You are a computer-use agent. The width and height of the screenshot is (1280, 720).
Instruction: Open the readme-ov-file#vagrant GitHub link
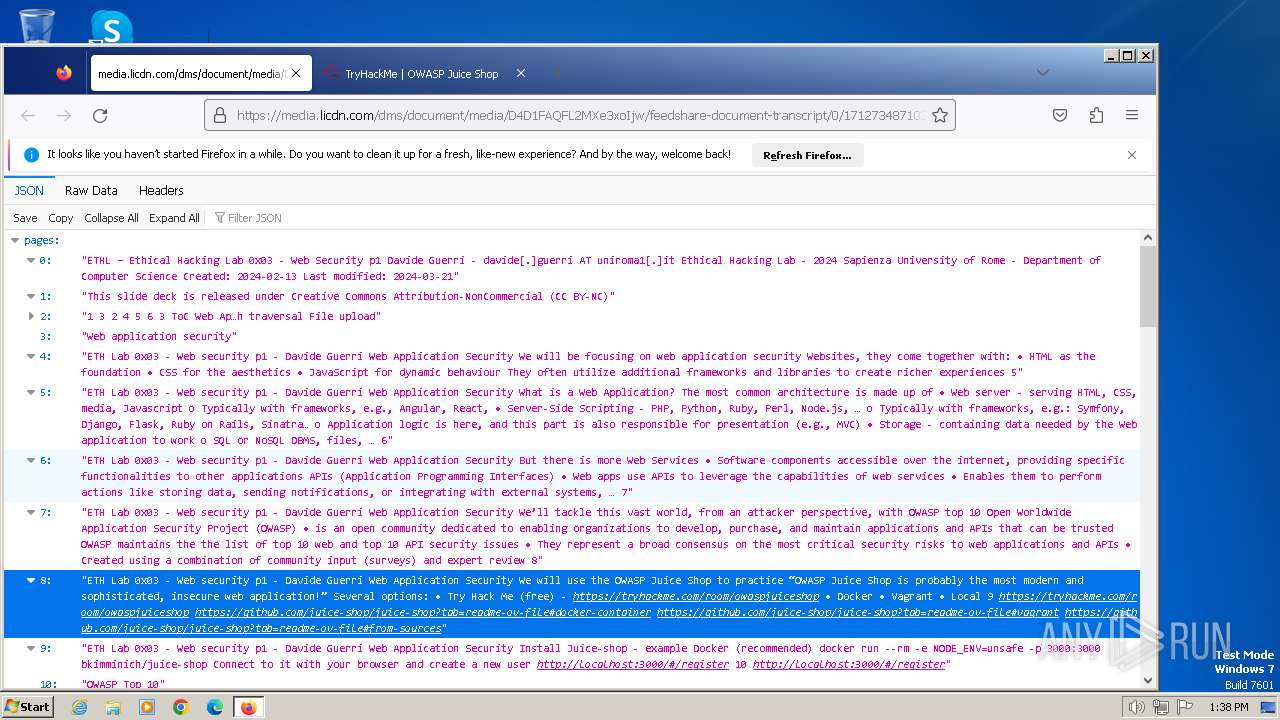857,612
